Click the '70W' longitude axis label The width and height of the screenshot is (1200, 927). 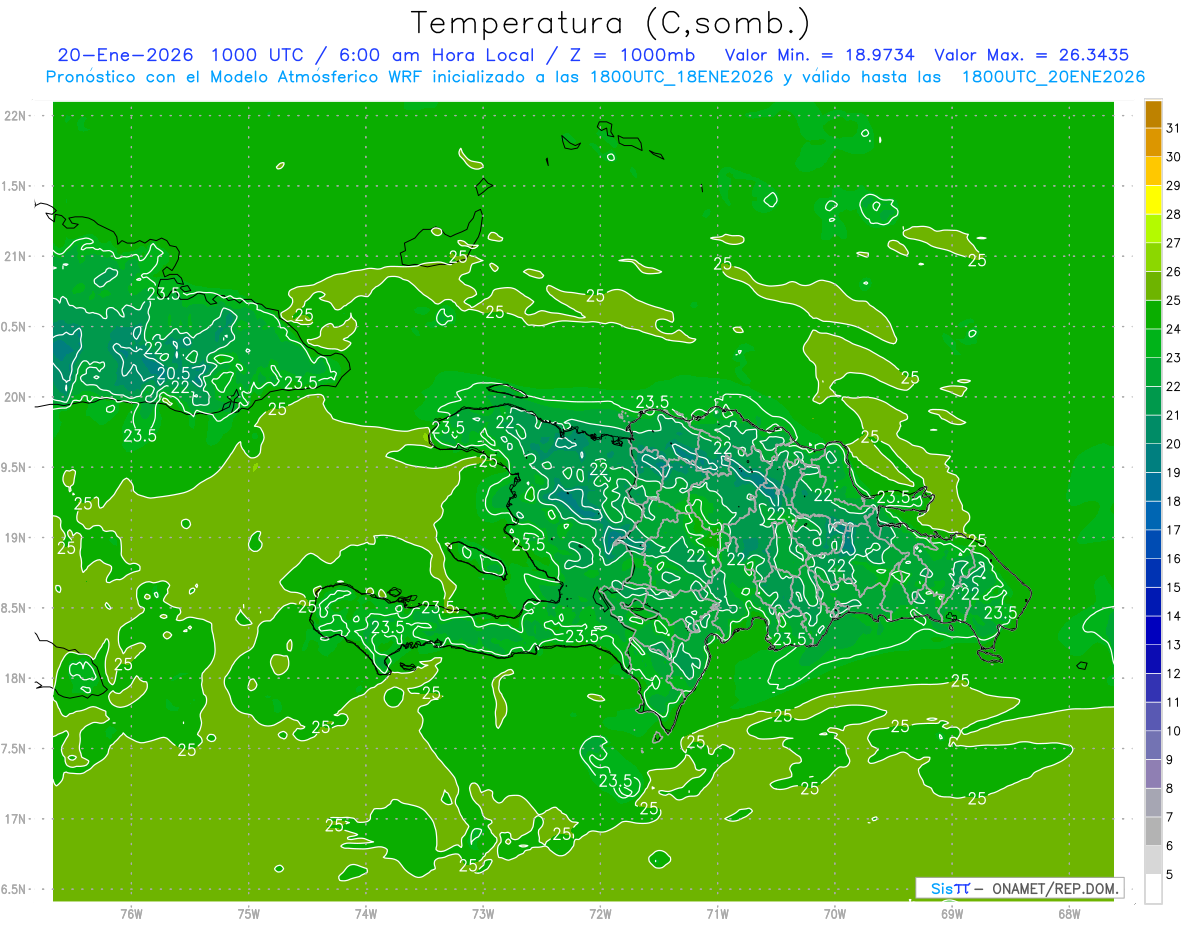[x=835, y=913]
